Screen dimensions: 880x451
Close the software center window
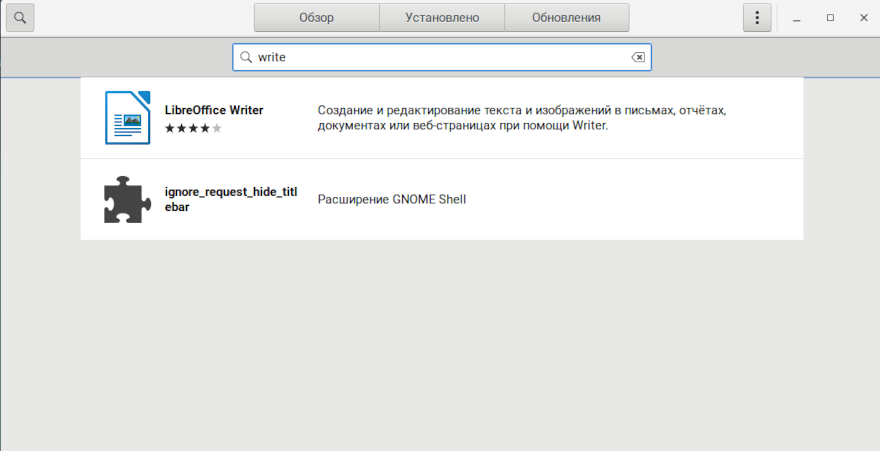click(x=863, y=18)
